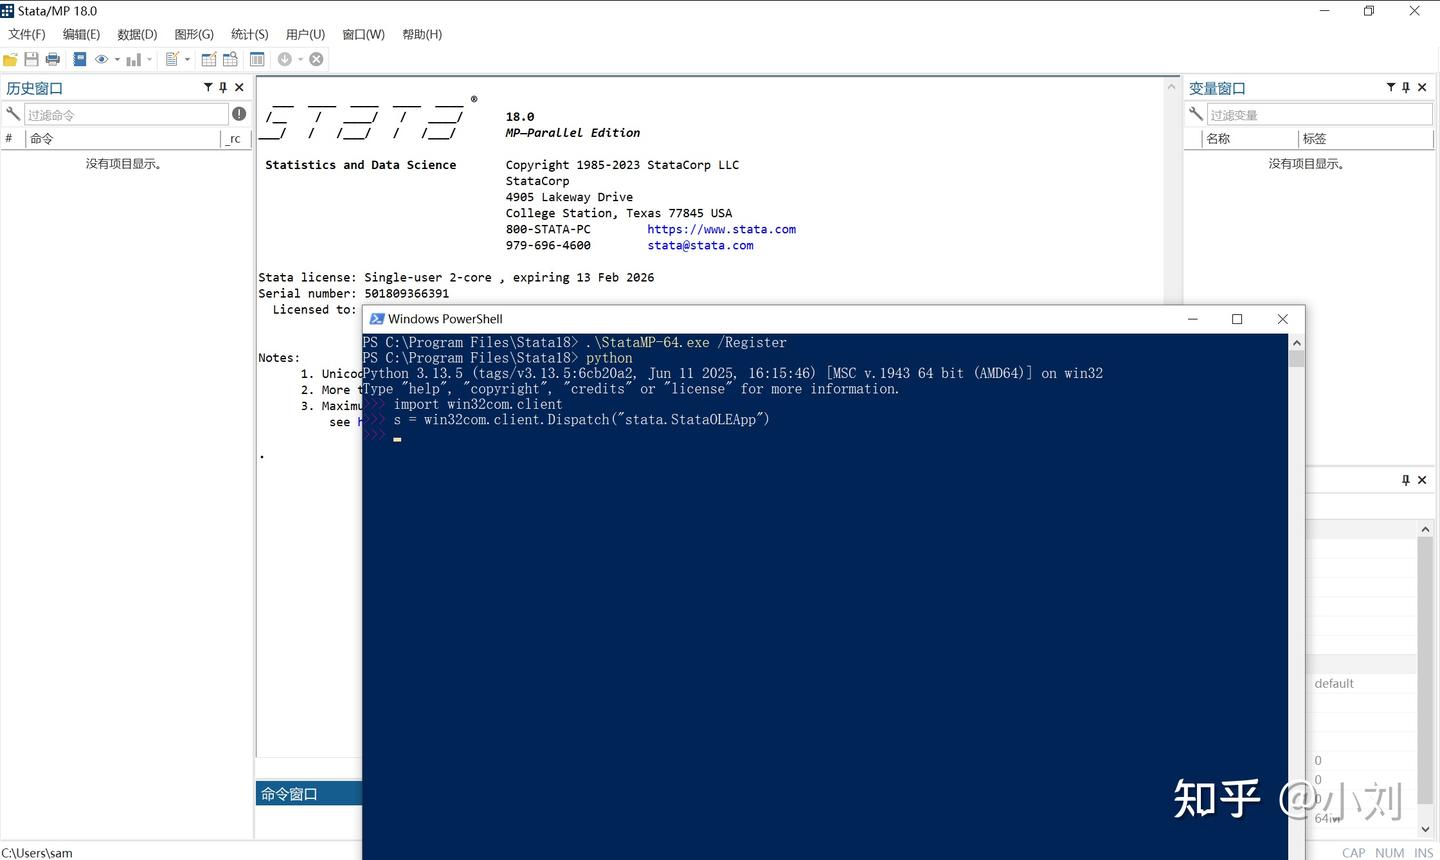Click the CAP indicator in status bar

coord(1354,853)
